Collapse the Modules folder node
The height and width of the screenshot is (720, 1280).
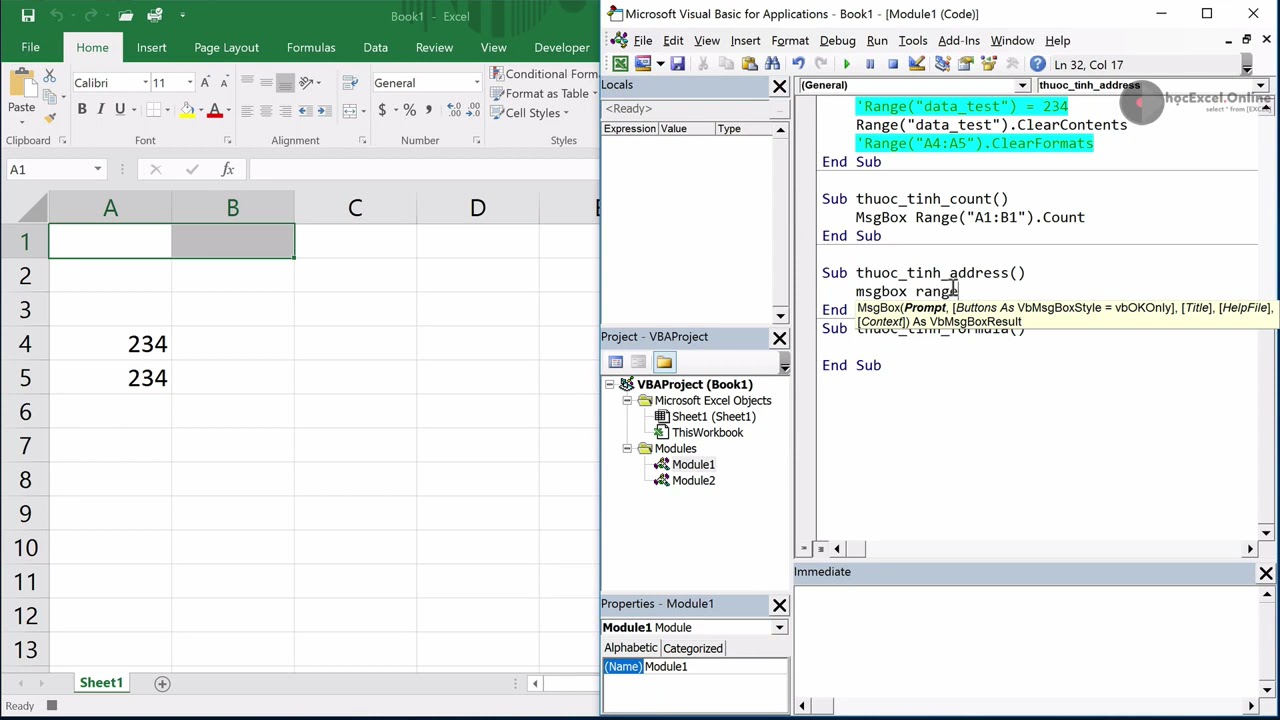(x=627, y=449)
